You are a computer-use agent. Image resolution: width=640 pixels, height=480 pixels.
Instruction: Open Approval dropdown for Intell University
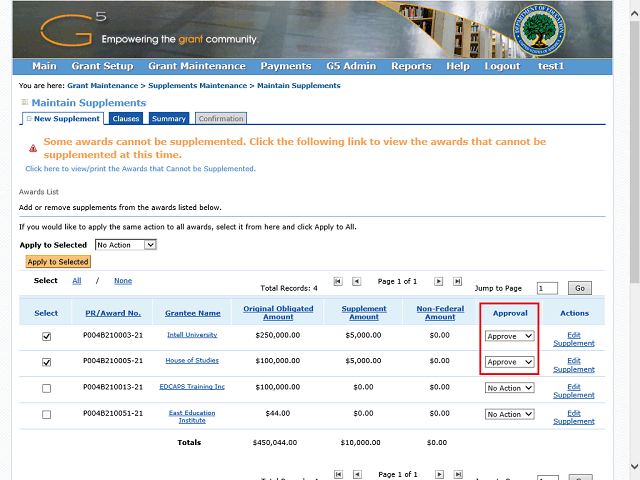point(510,336)
